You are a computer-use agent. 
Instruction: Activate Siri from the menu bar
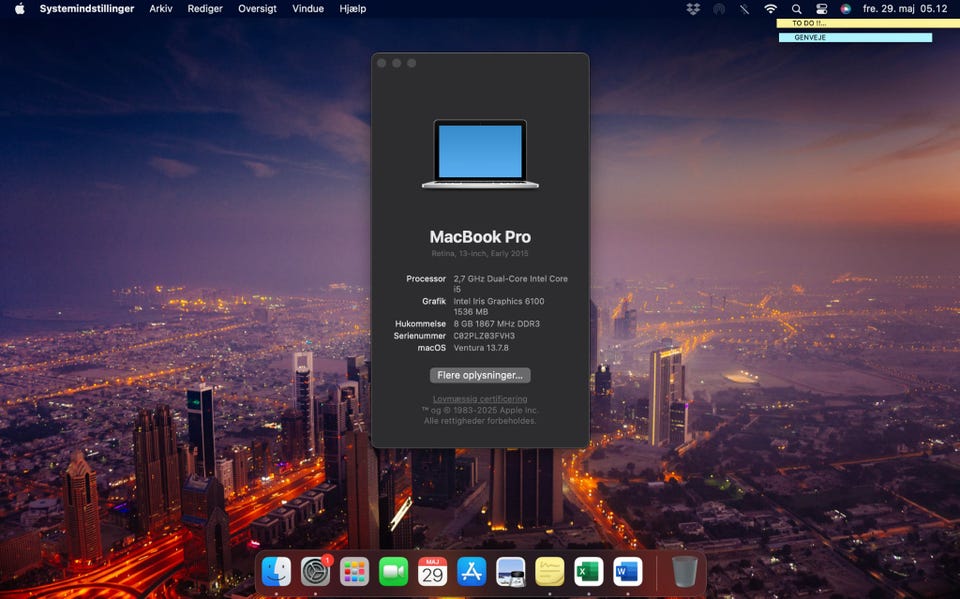(x=846, y=9)
